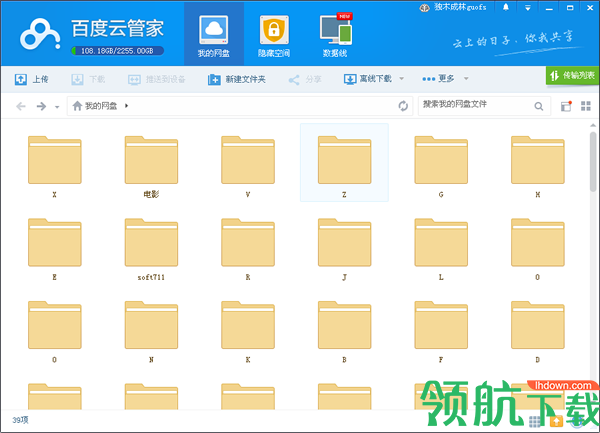Screen dimensions: 600x433
Task: Open navigation history dropdown arrow
Action: [x=57, y=107]
